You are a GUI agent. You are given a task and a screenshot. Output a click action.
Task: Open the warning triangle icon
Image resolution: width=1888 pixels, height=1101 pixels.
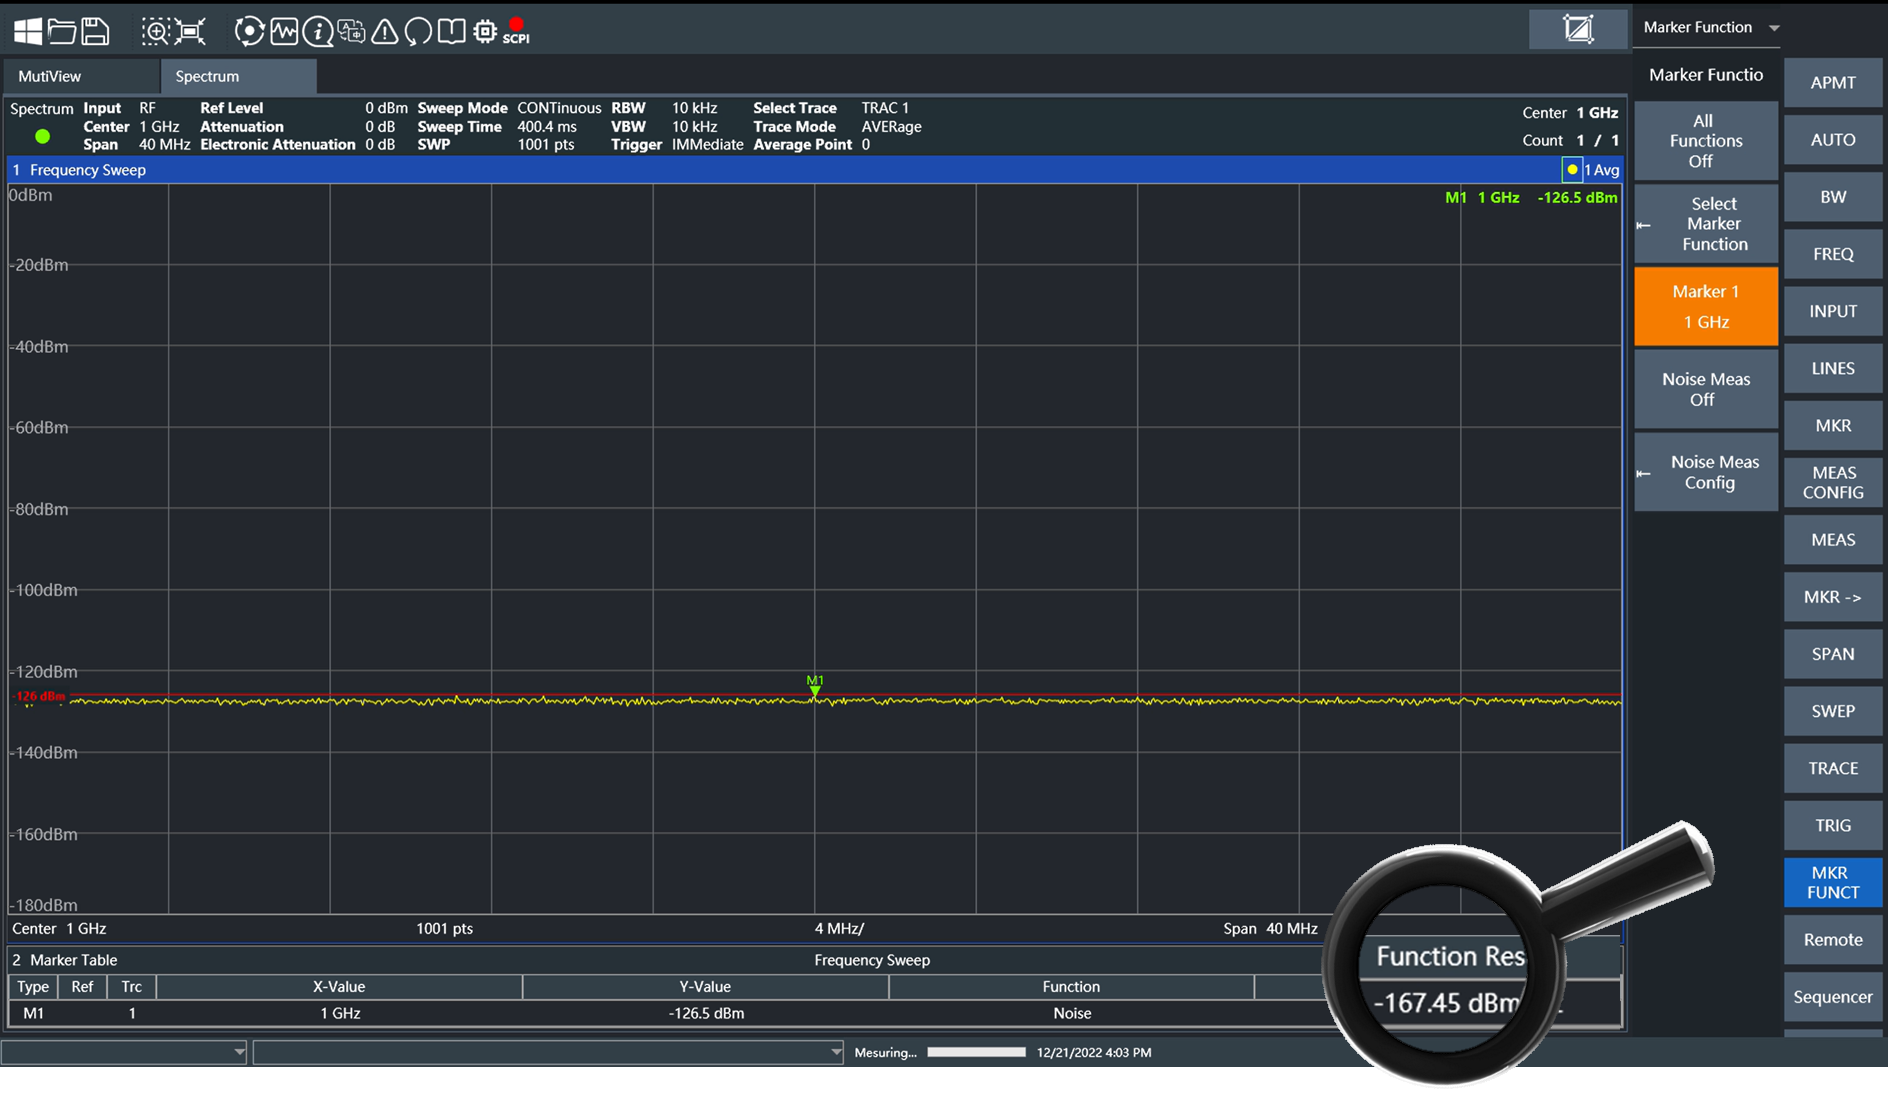(x=385, y=31)
